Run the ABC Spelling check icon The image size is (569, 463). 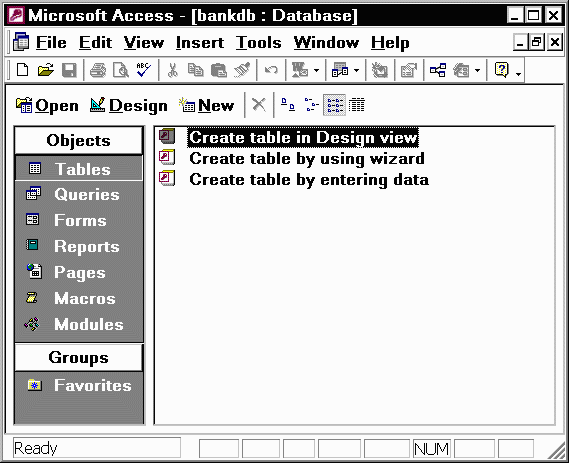coord(144,69)
